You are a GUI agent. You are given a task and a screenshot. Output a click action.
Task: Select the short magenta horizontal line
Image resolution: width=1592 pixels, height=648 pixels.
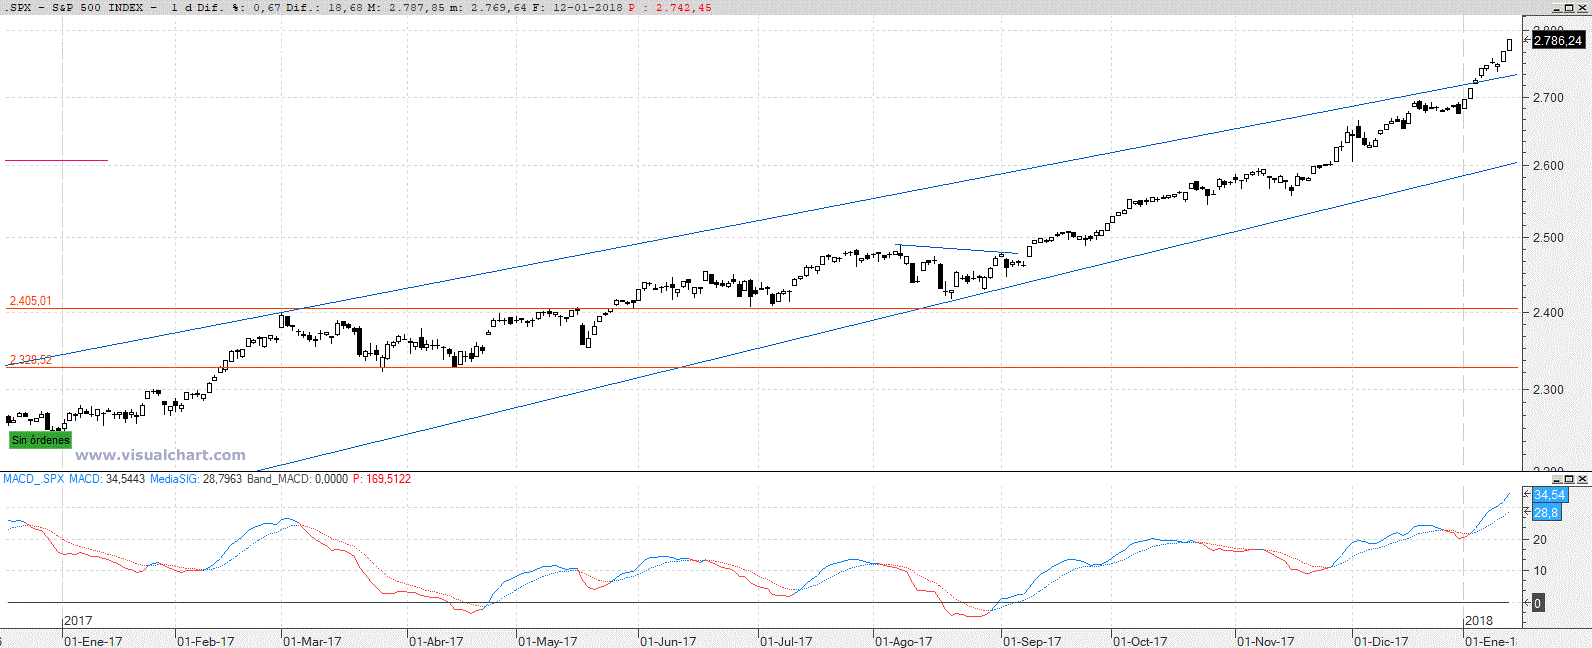point(56,160)
